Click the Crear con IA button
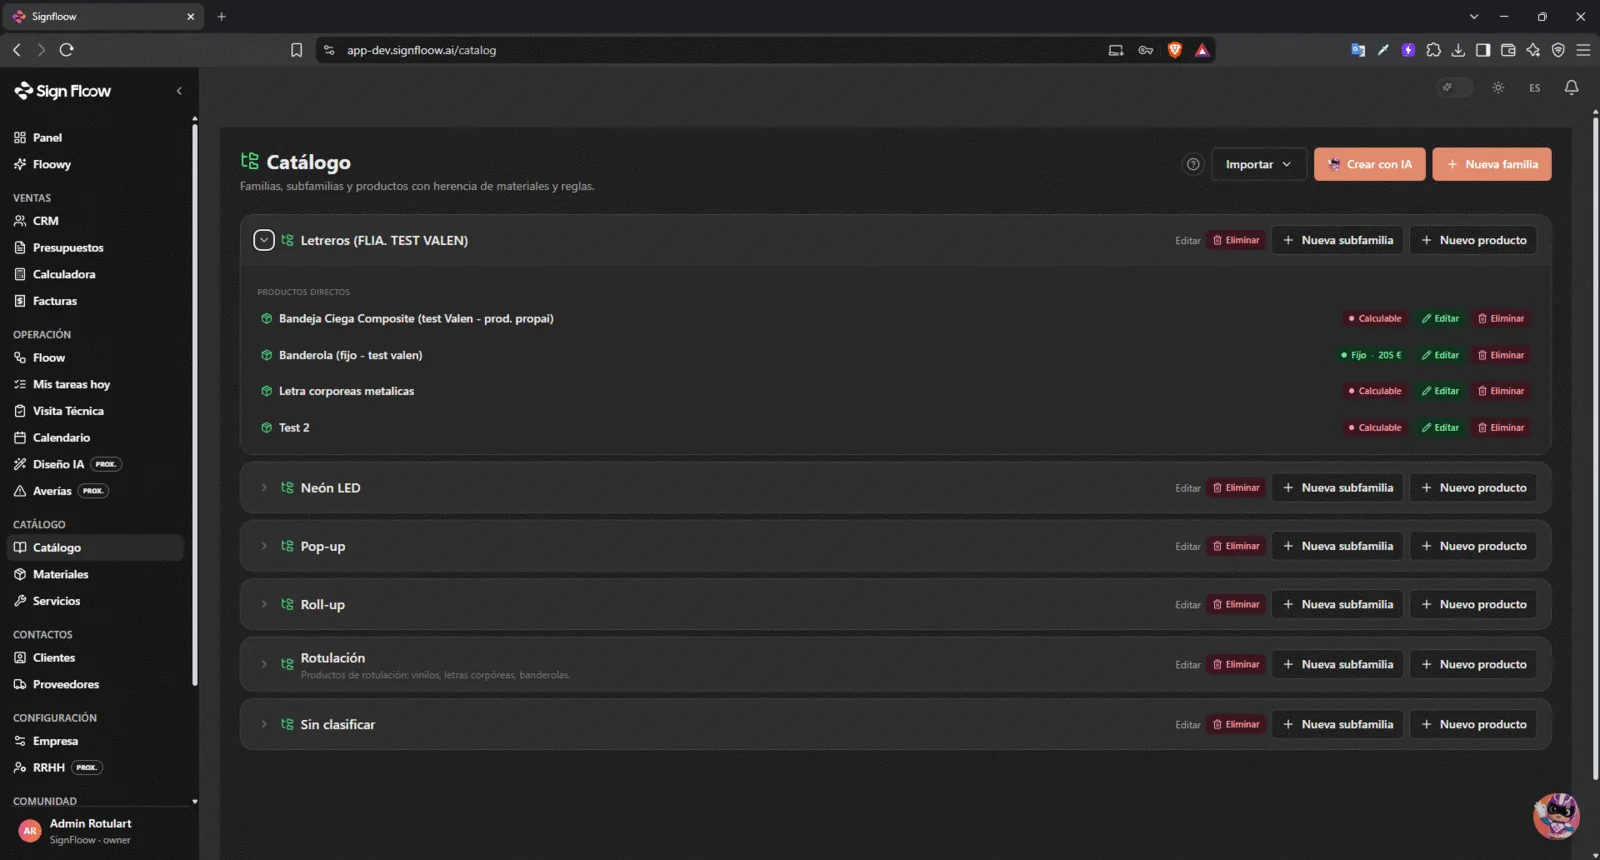The image size is (1600, 860). [x=1369, y=164]
